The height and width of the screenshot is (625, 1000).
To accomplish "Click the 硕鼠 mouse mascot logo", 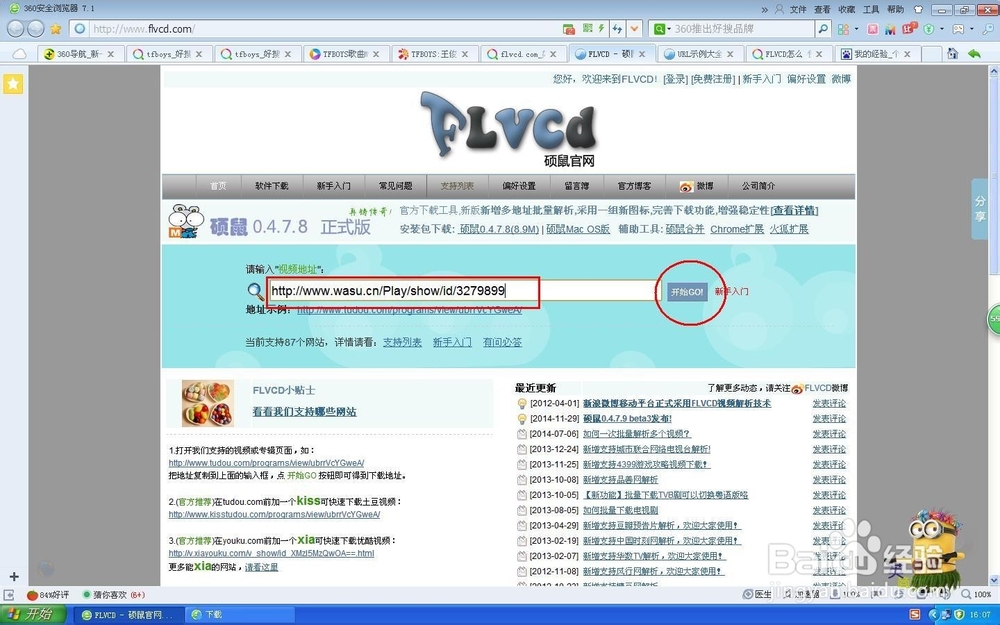I will pos(186,221).
